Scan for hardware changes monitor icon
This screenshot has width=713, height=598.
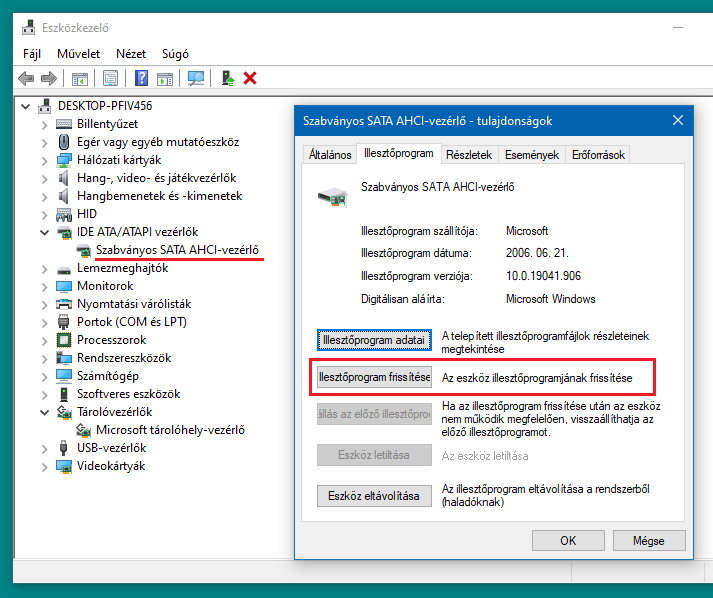(196, 79)
